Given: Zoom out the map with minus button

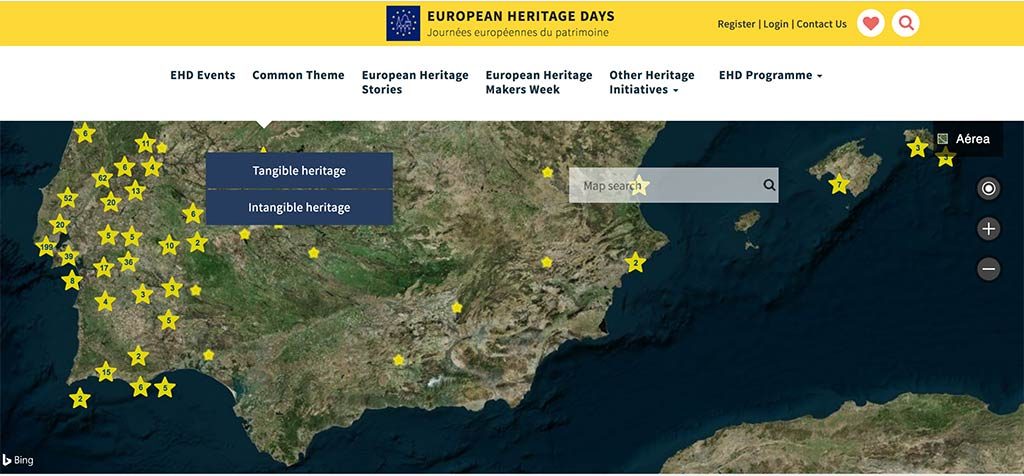Looking at the screenshot, I should pos(988,268).
